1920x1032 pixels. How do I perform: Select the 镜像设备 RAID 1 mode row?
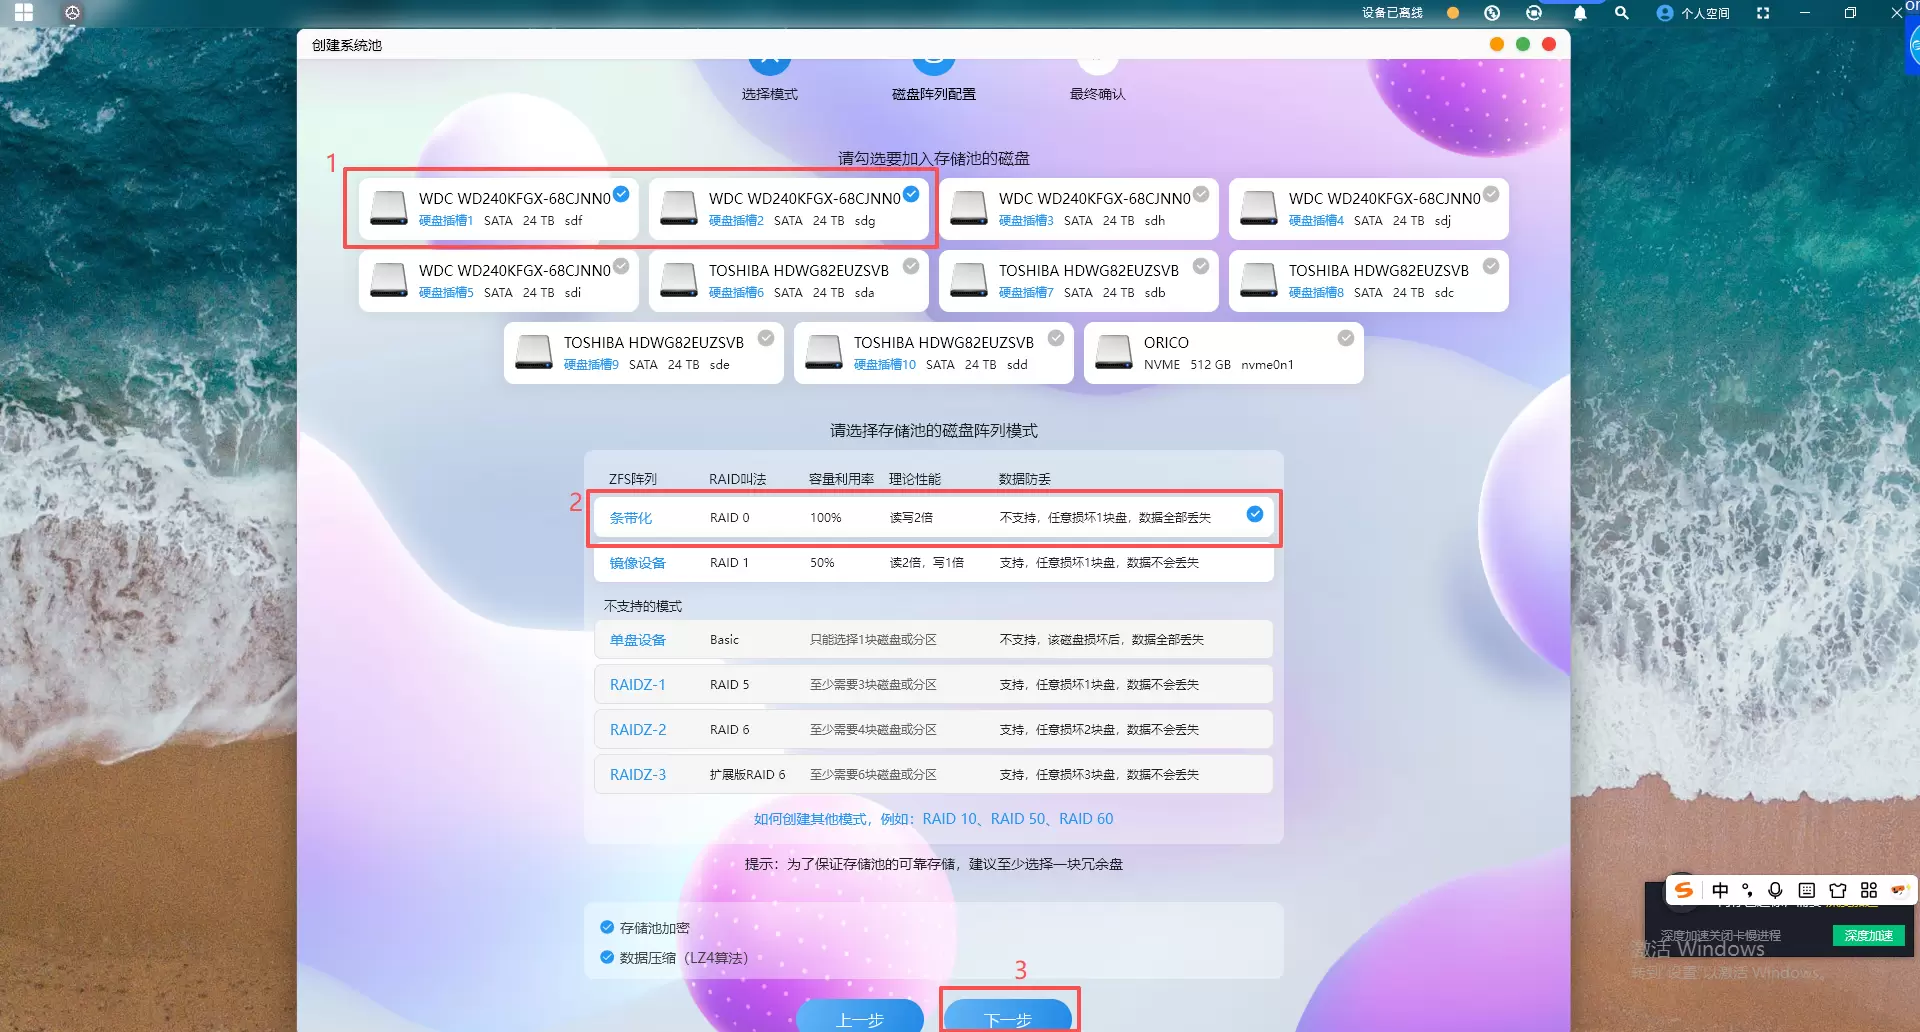932,563
